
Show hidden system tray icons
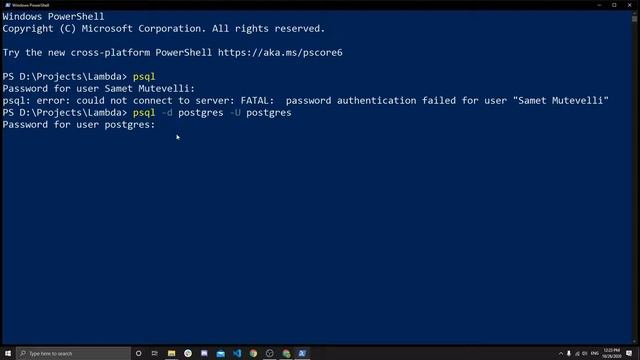pyautogui.click(x=560, y=353)
